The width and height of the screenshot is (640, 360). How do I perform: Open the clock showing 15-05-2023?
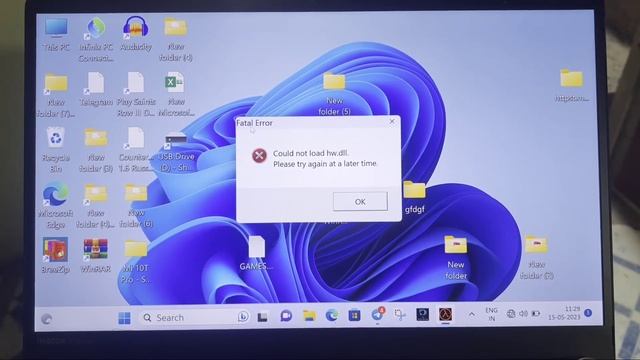564,313
